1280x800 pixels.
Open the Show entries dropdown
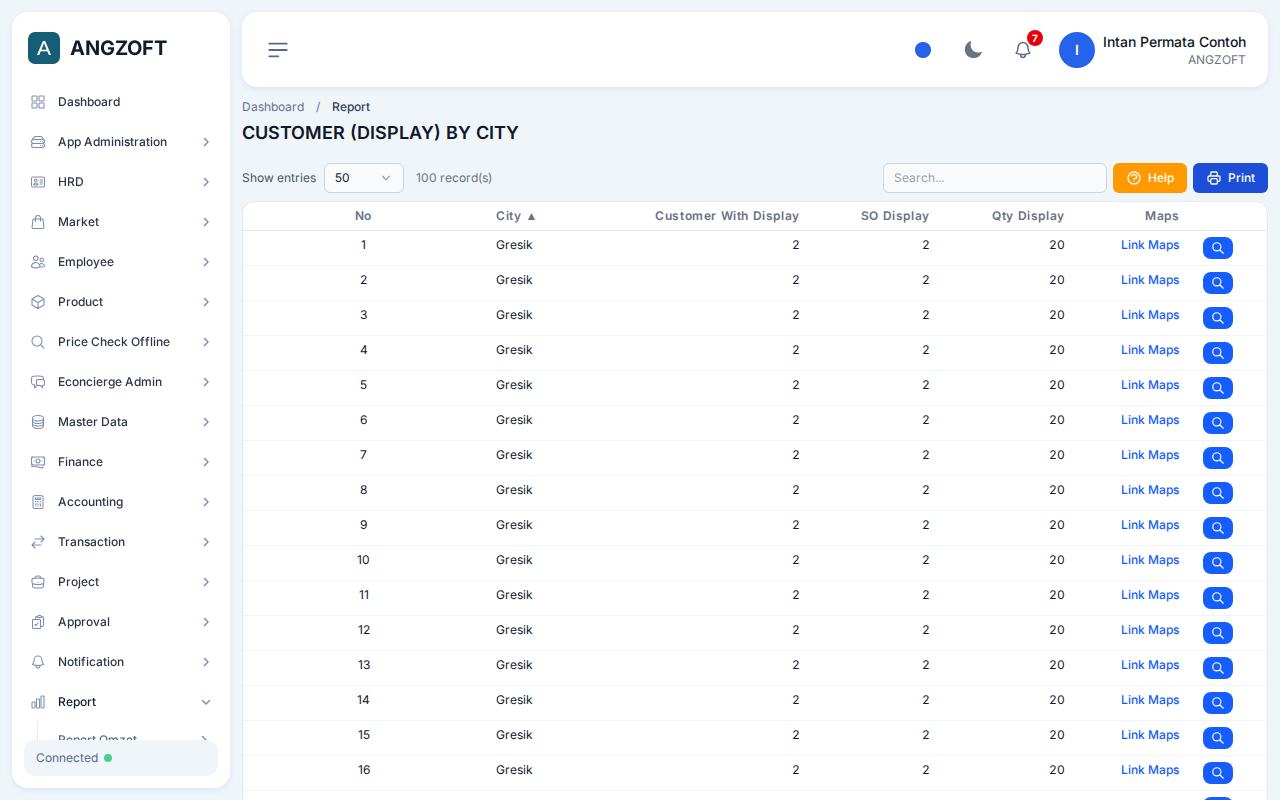click(364, 178)
